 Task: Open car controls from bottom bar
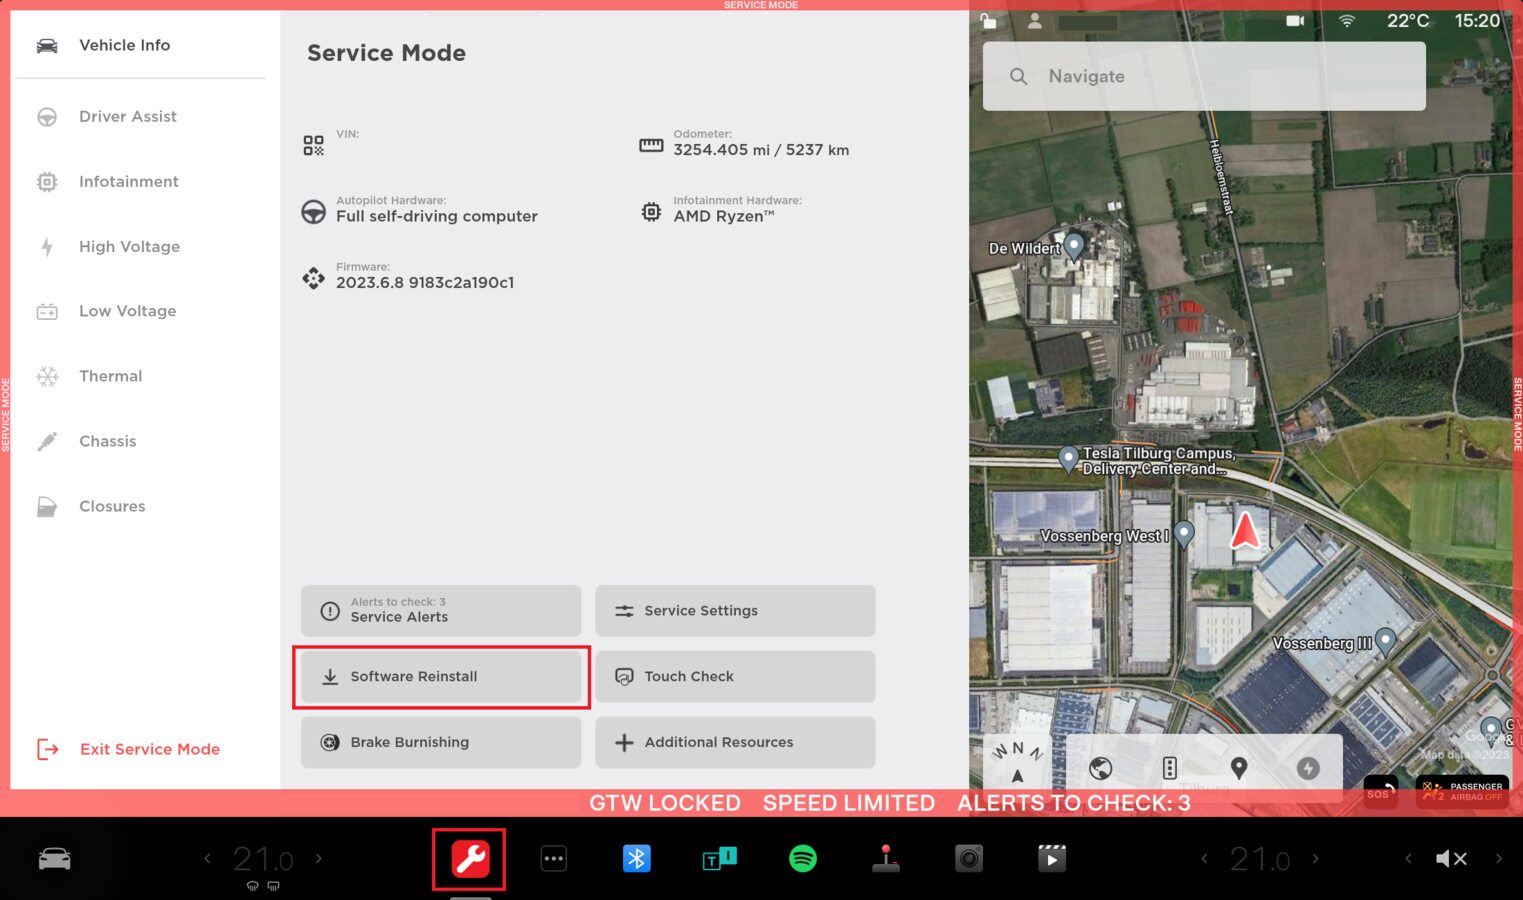pyautogui.click(x=54, y=859)
